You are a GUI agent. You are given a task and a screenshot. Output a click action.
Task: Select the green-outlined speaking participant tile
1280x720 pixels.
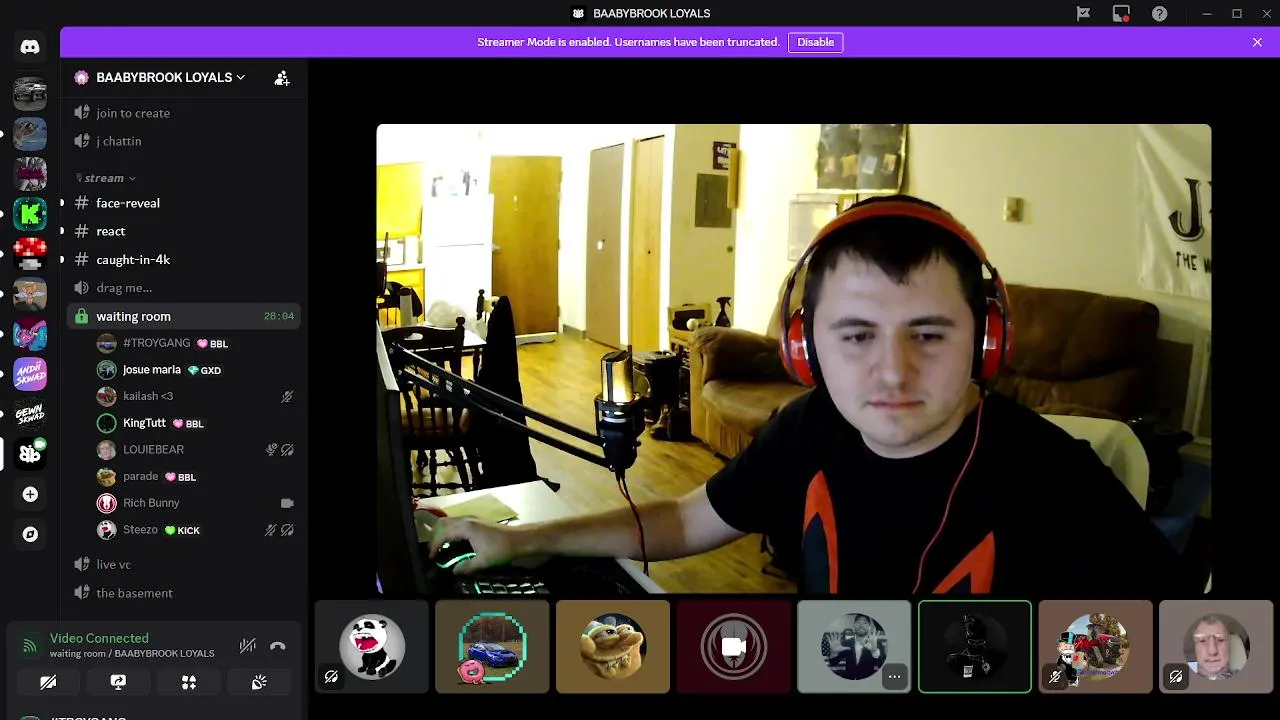click(975, 647)
